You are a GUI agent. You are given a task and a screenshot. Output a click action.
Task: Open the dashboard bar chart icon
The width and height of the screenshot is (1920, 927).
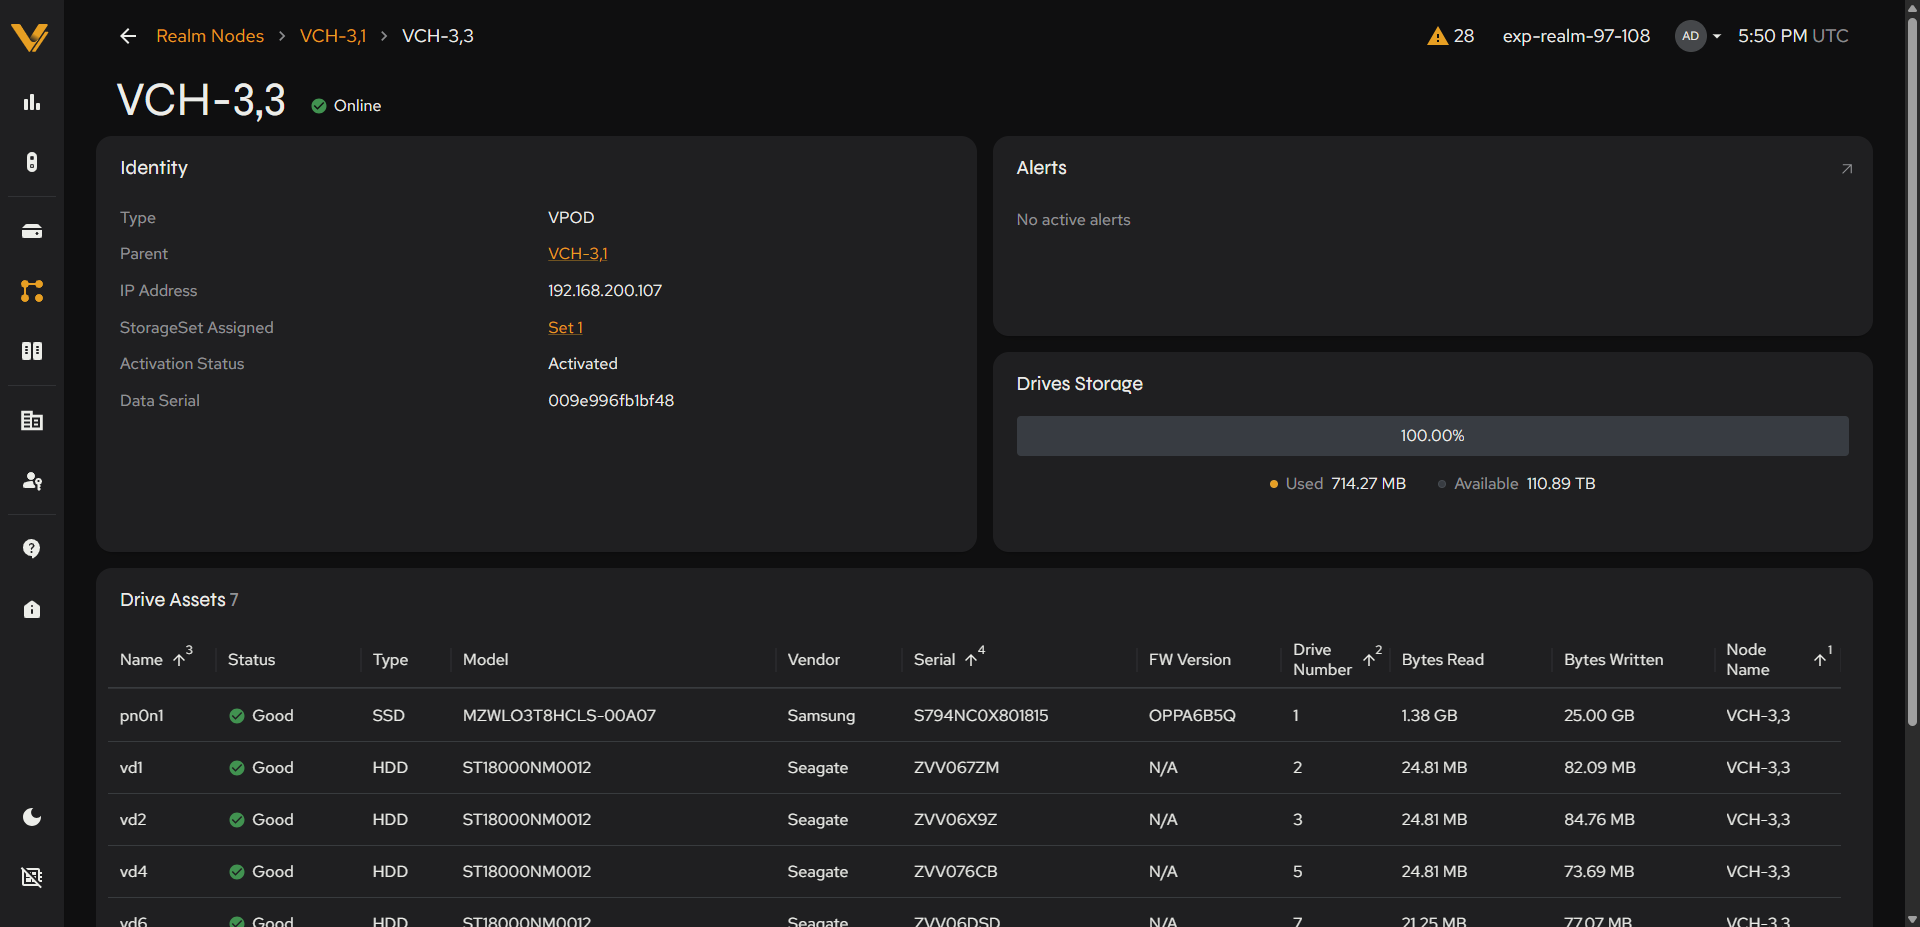point(32,102)
